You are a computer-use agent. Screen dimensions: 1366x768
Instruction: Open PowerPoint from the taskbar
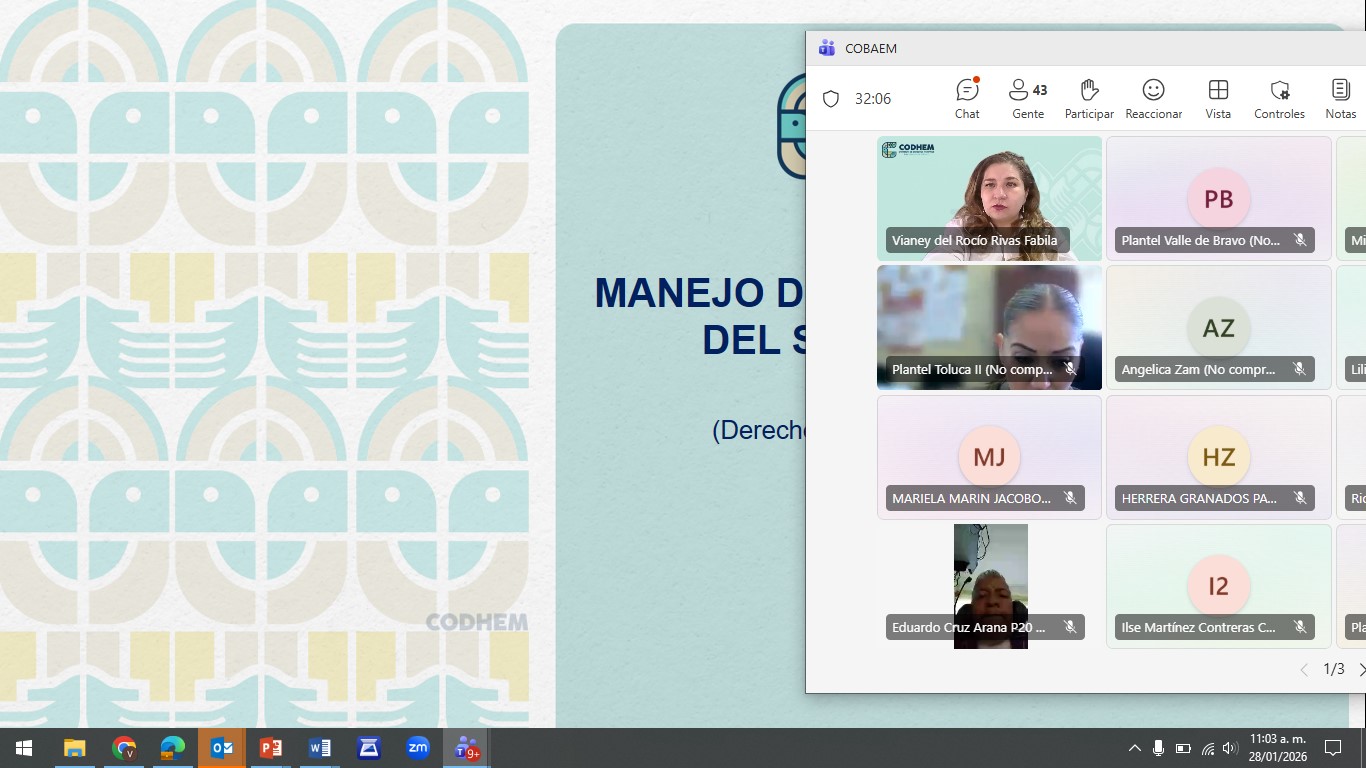(x=271, y=748)
